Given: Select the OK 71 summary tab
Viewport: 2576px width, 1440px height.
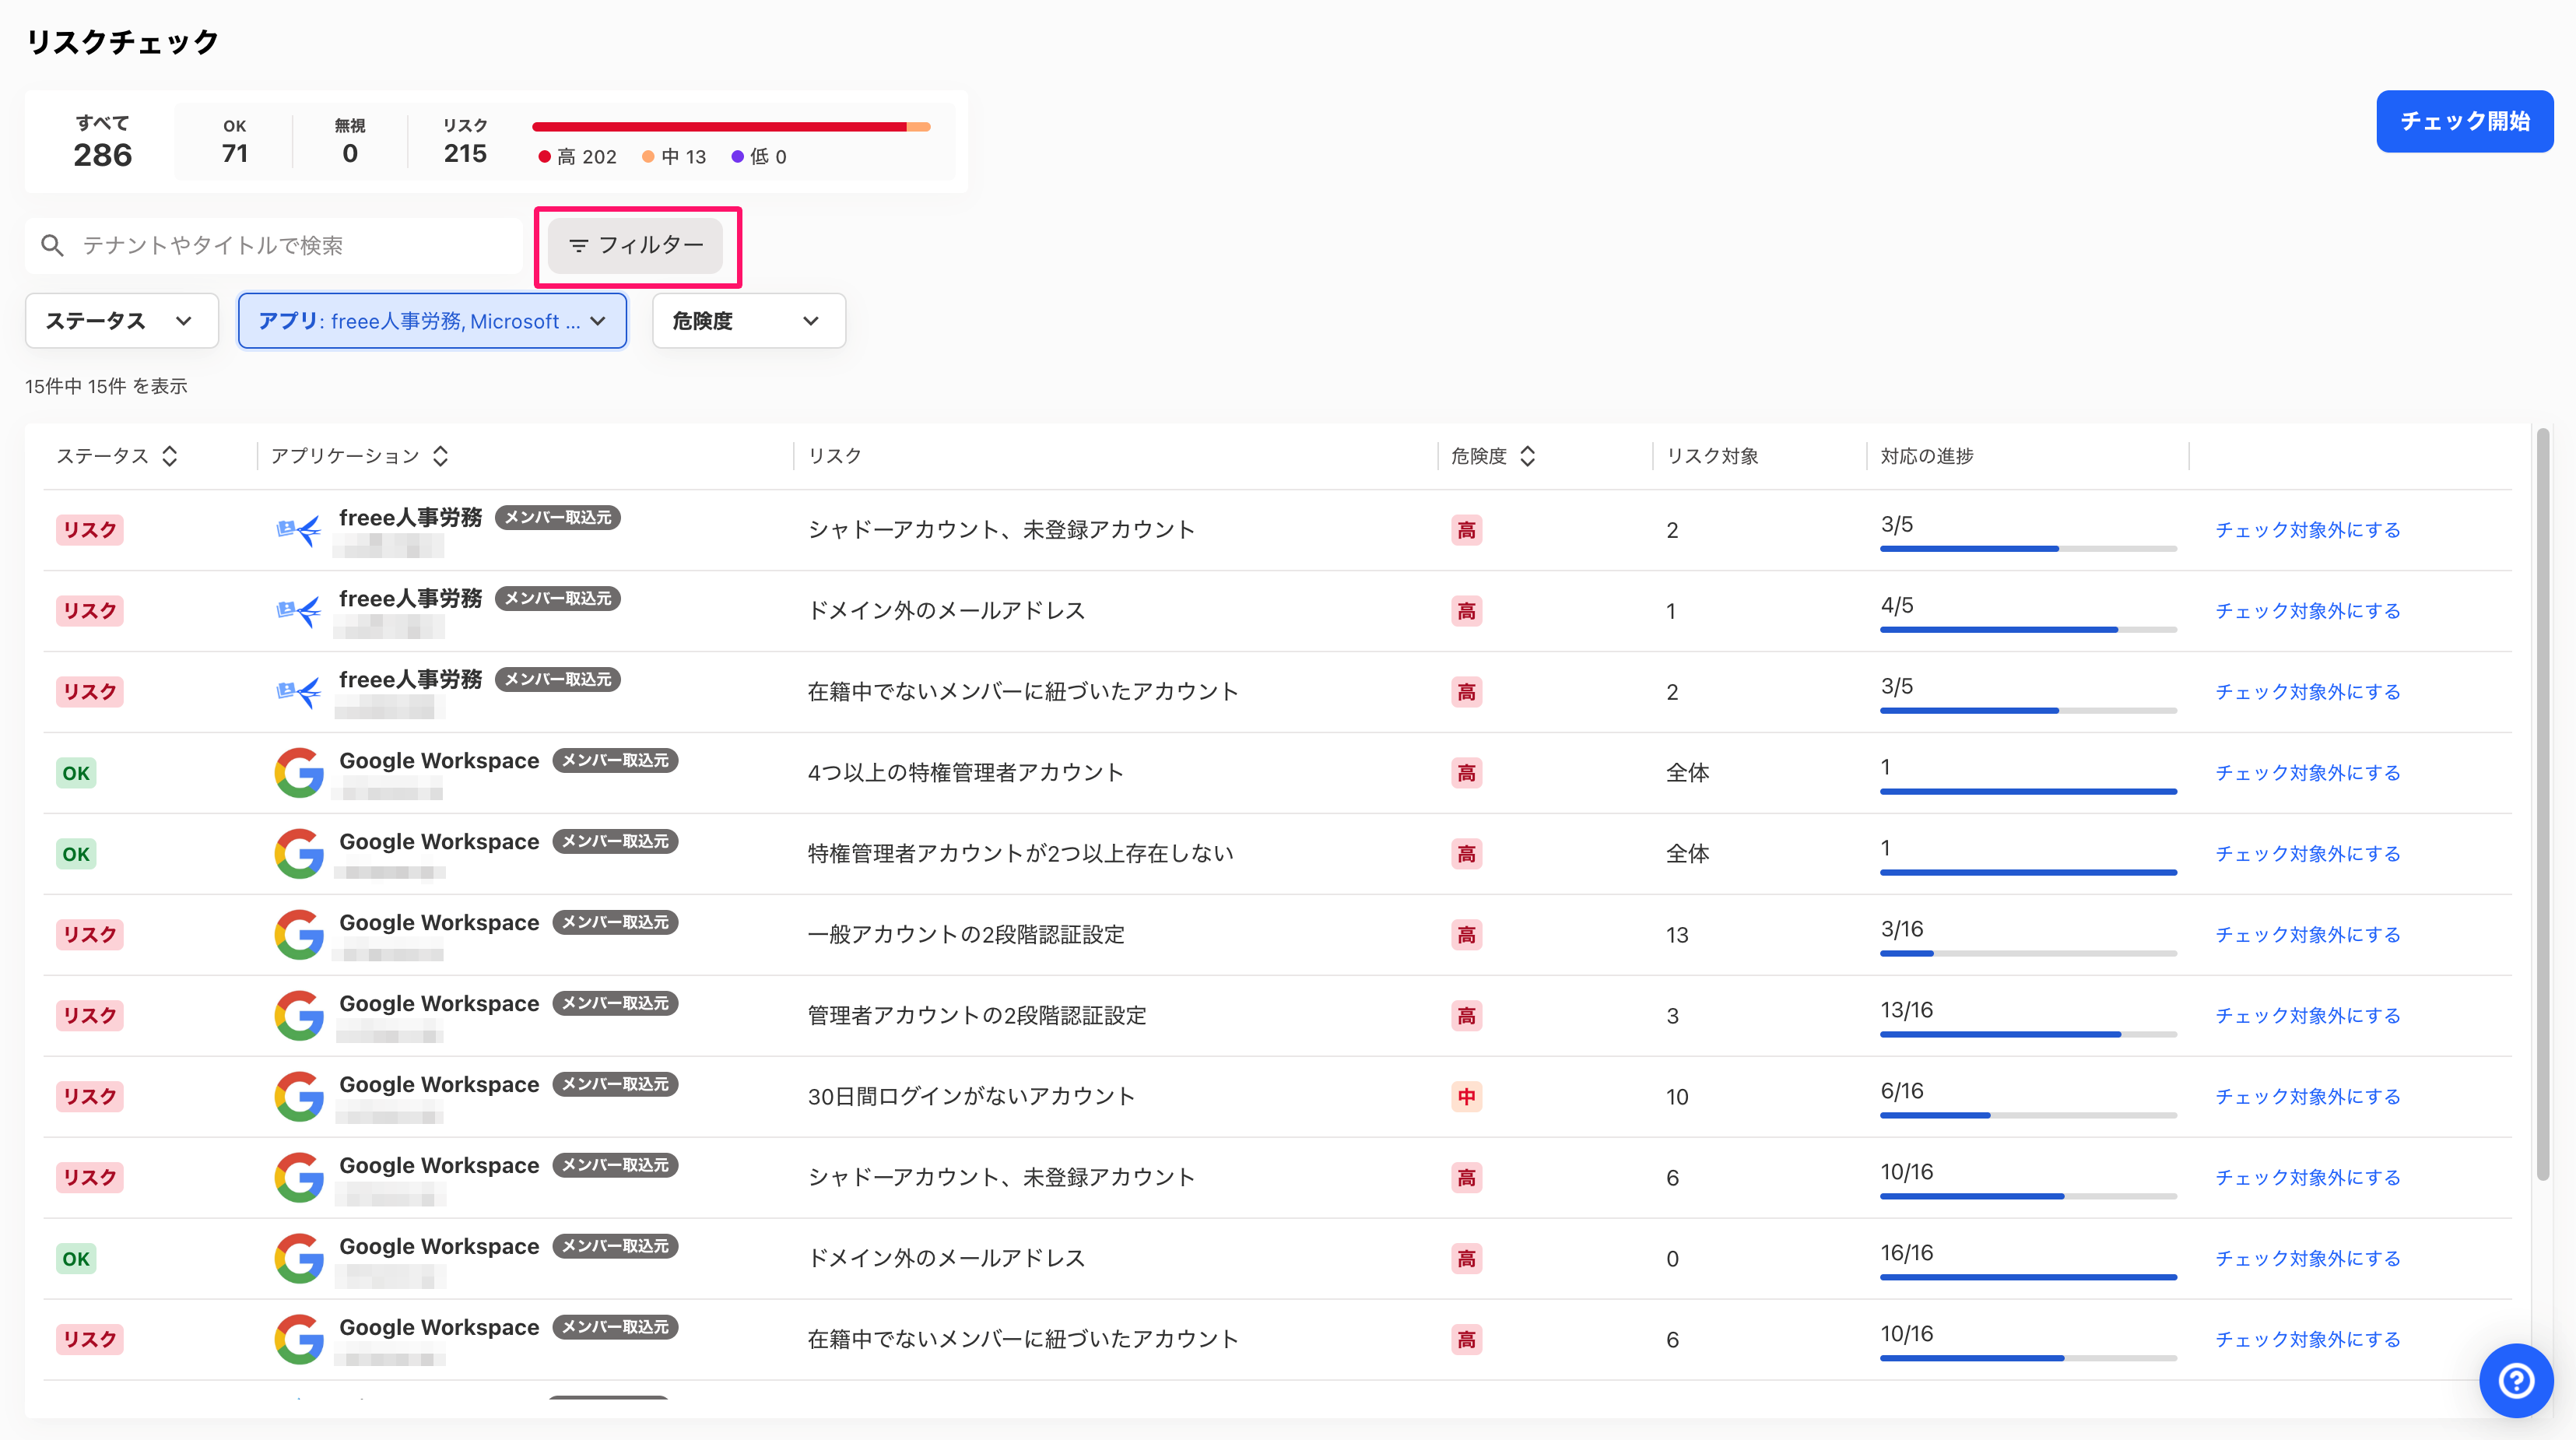Looking at the screenshot, I should [x=235, y=142].
